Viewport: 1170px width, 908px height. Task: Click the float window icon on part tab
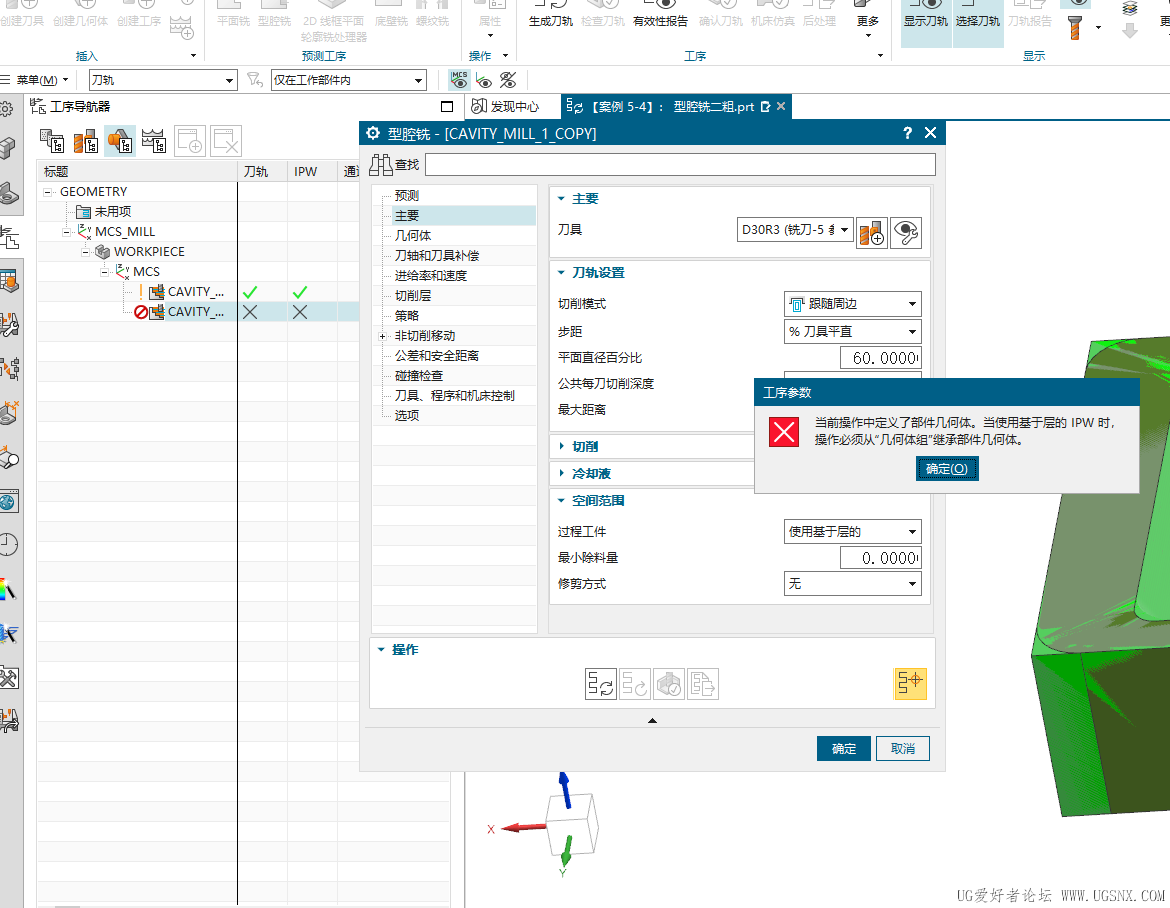[x=766, y=107]
